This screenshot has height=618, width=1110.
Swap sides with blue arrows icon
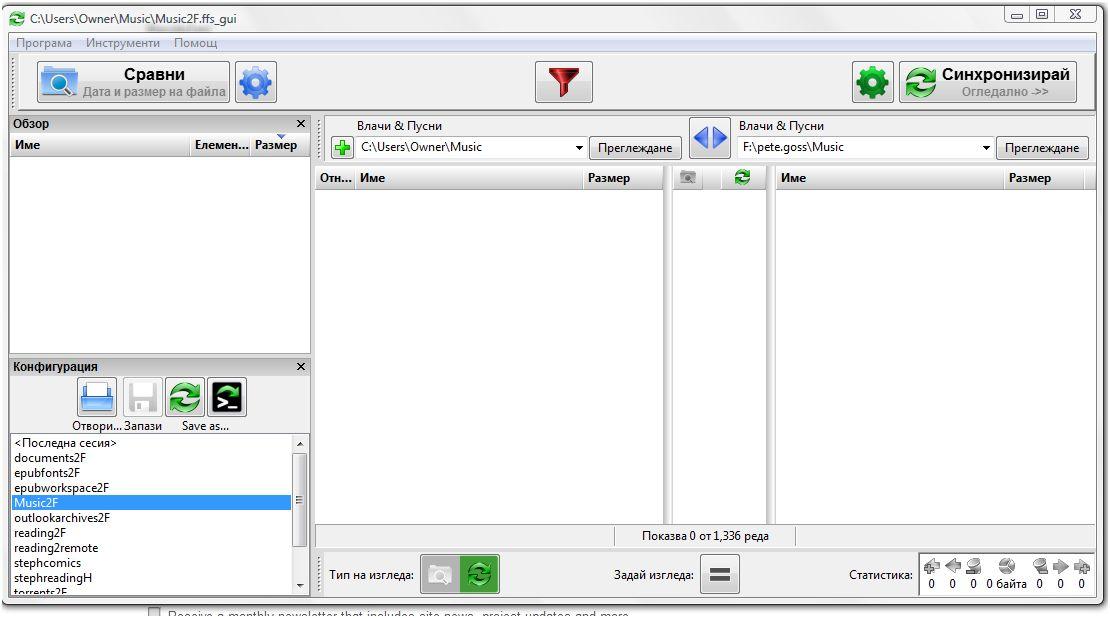tap(709, 137)
